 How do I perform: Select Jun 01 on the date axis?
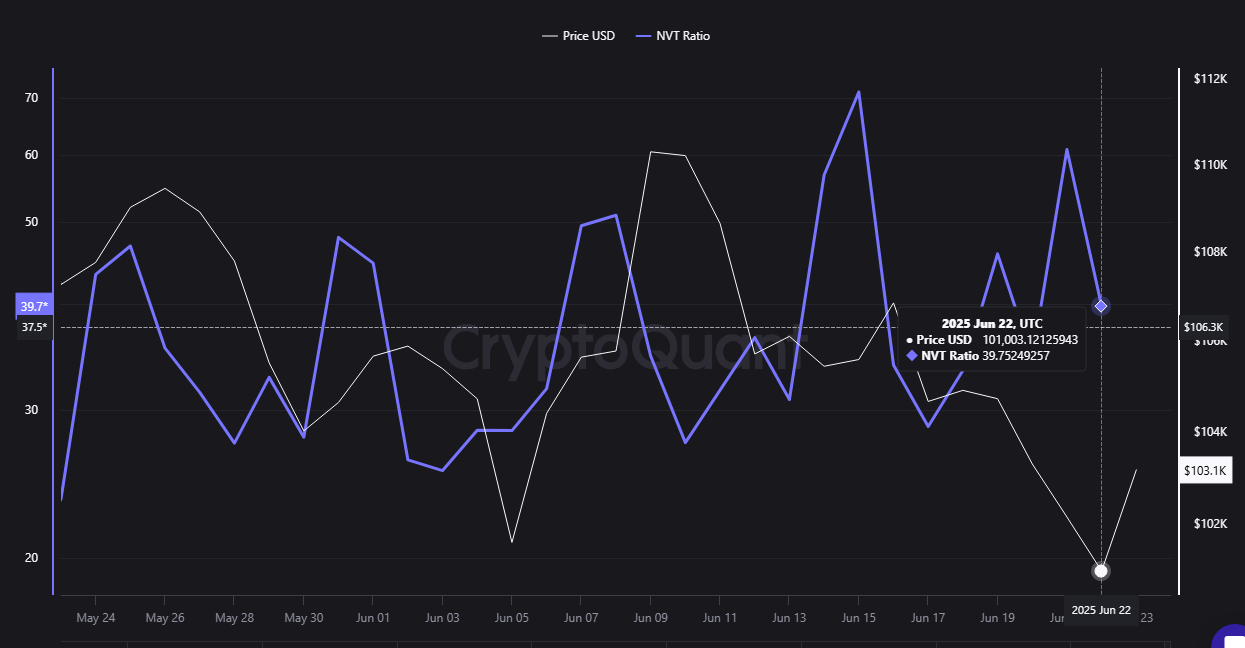[372, 618]
